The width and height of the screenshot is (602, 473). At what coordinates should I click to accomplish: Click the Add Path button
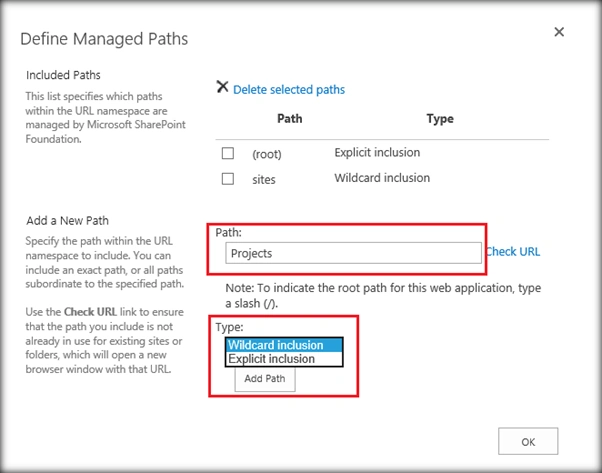265,379
